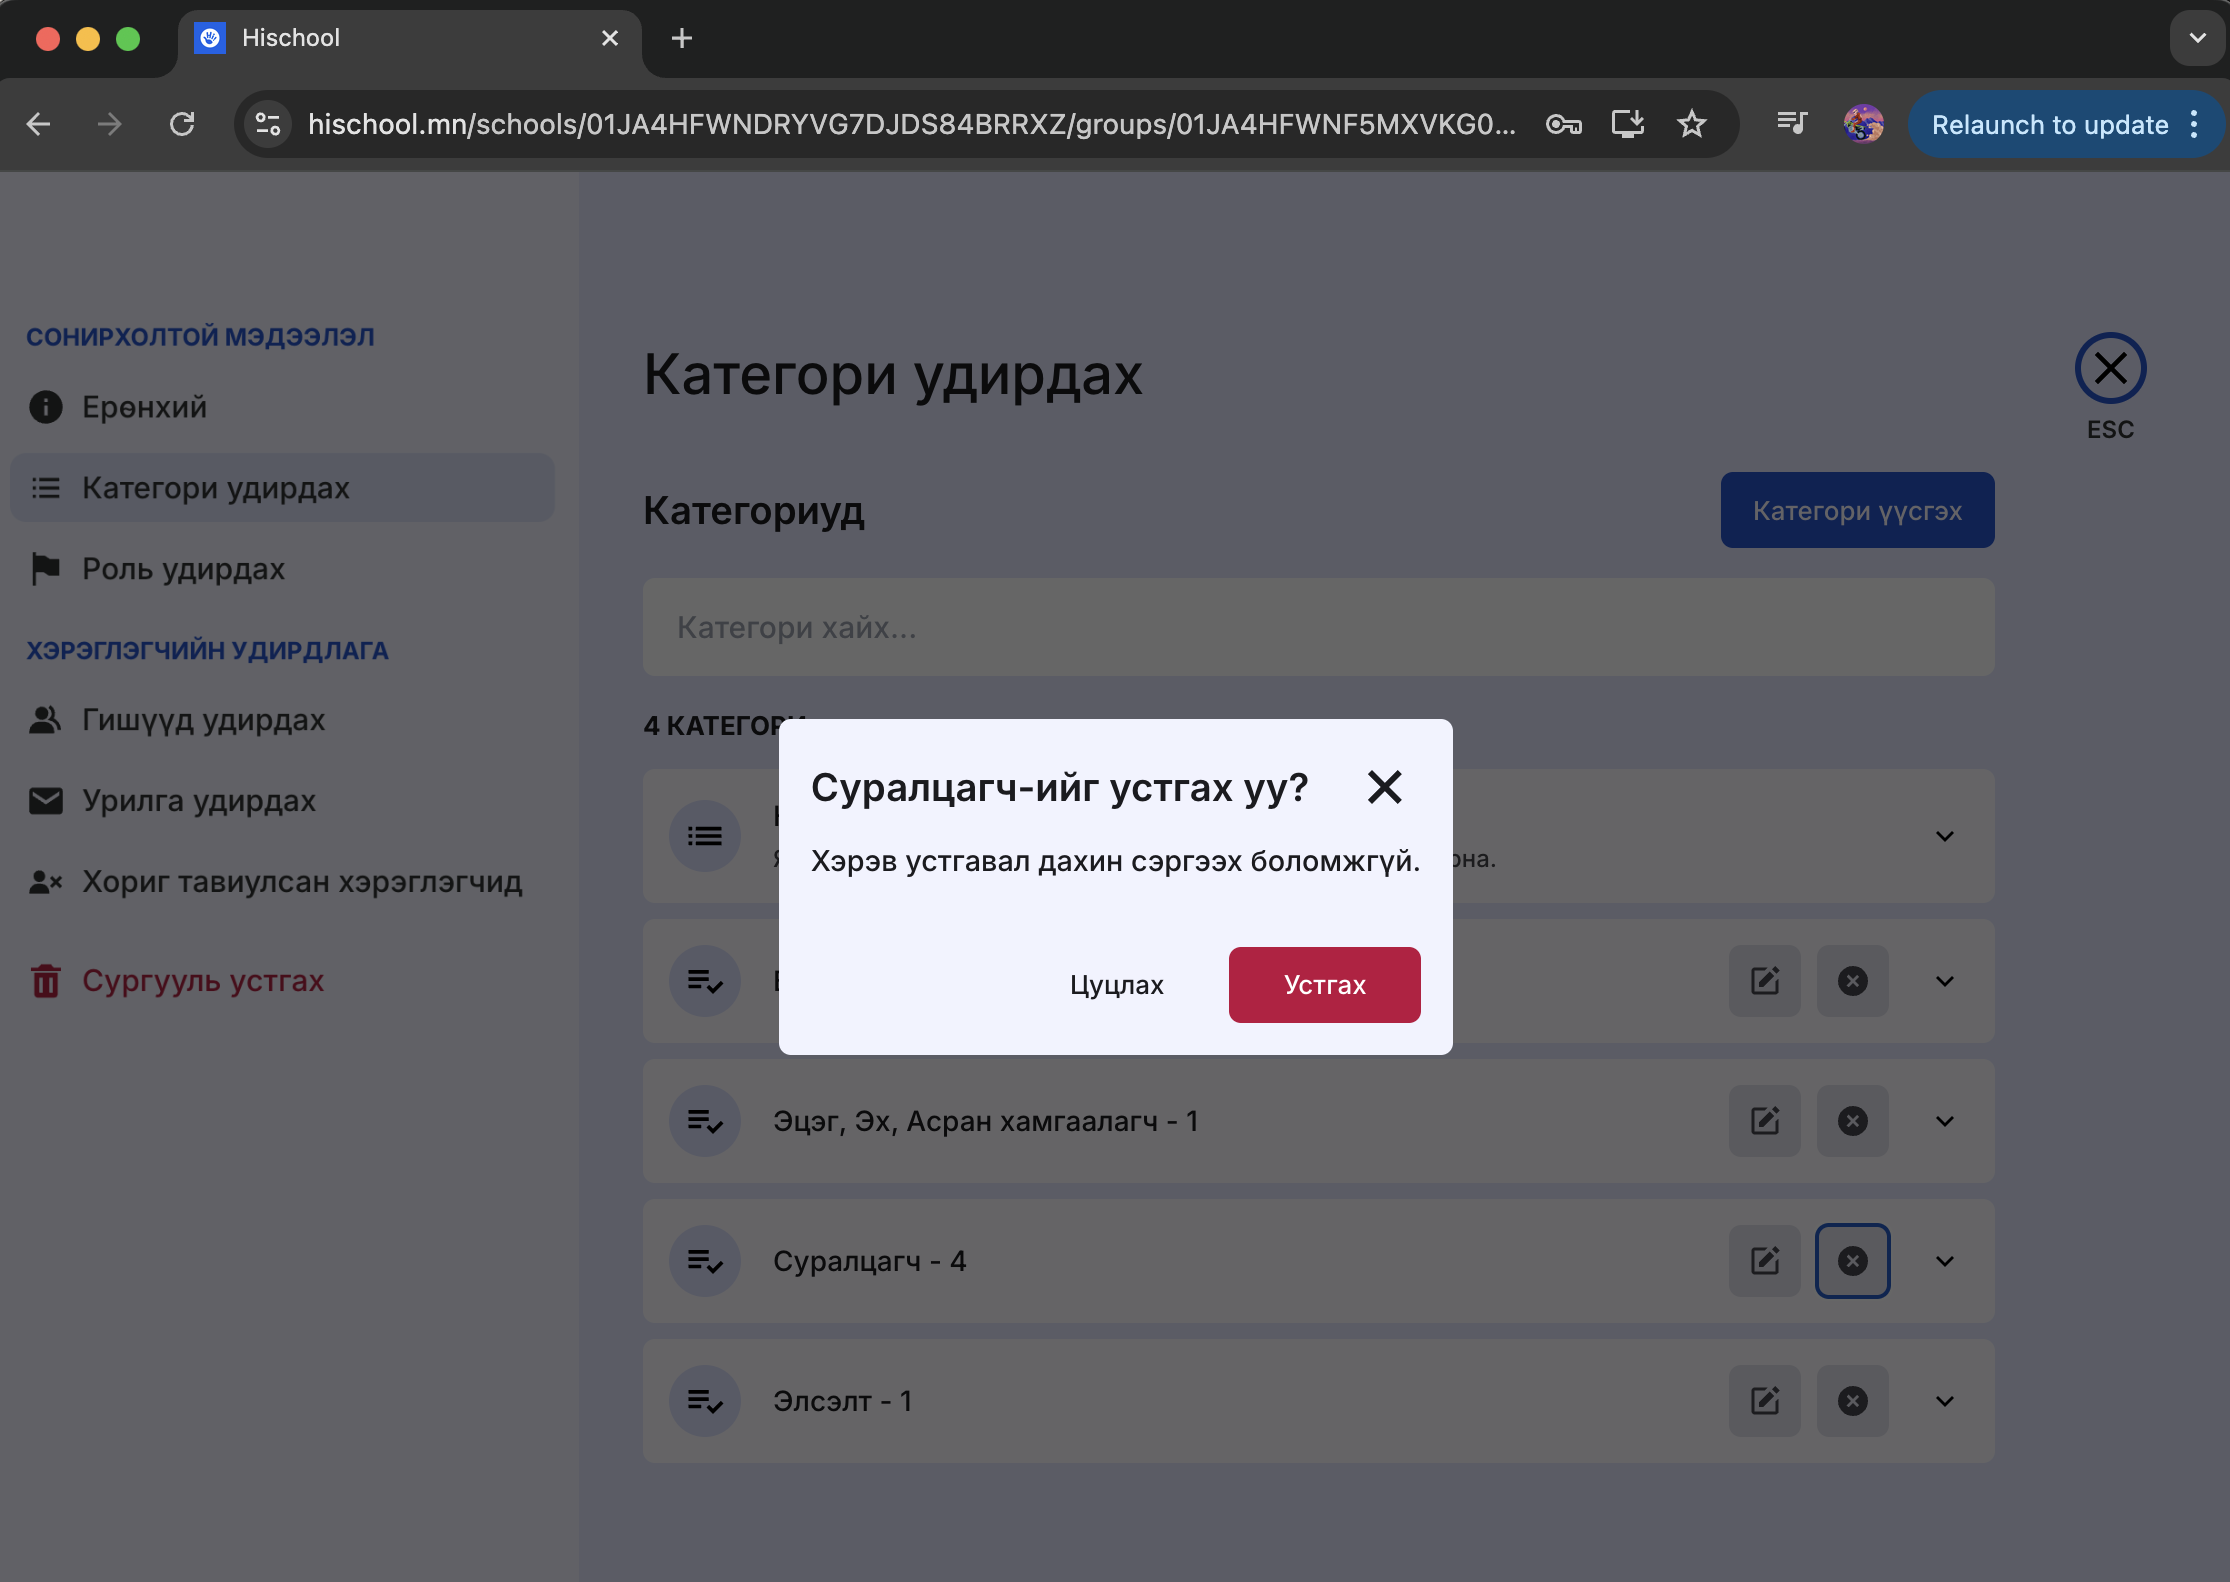This screenshot has width=2230, height=1582.
Task: Expand Эцэг, Эх, Асран хамгаалагч row
Action: [1944, 1121]
